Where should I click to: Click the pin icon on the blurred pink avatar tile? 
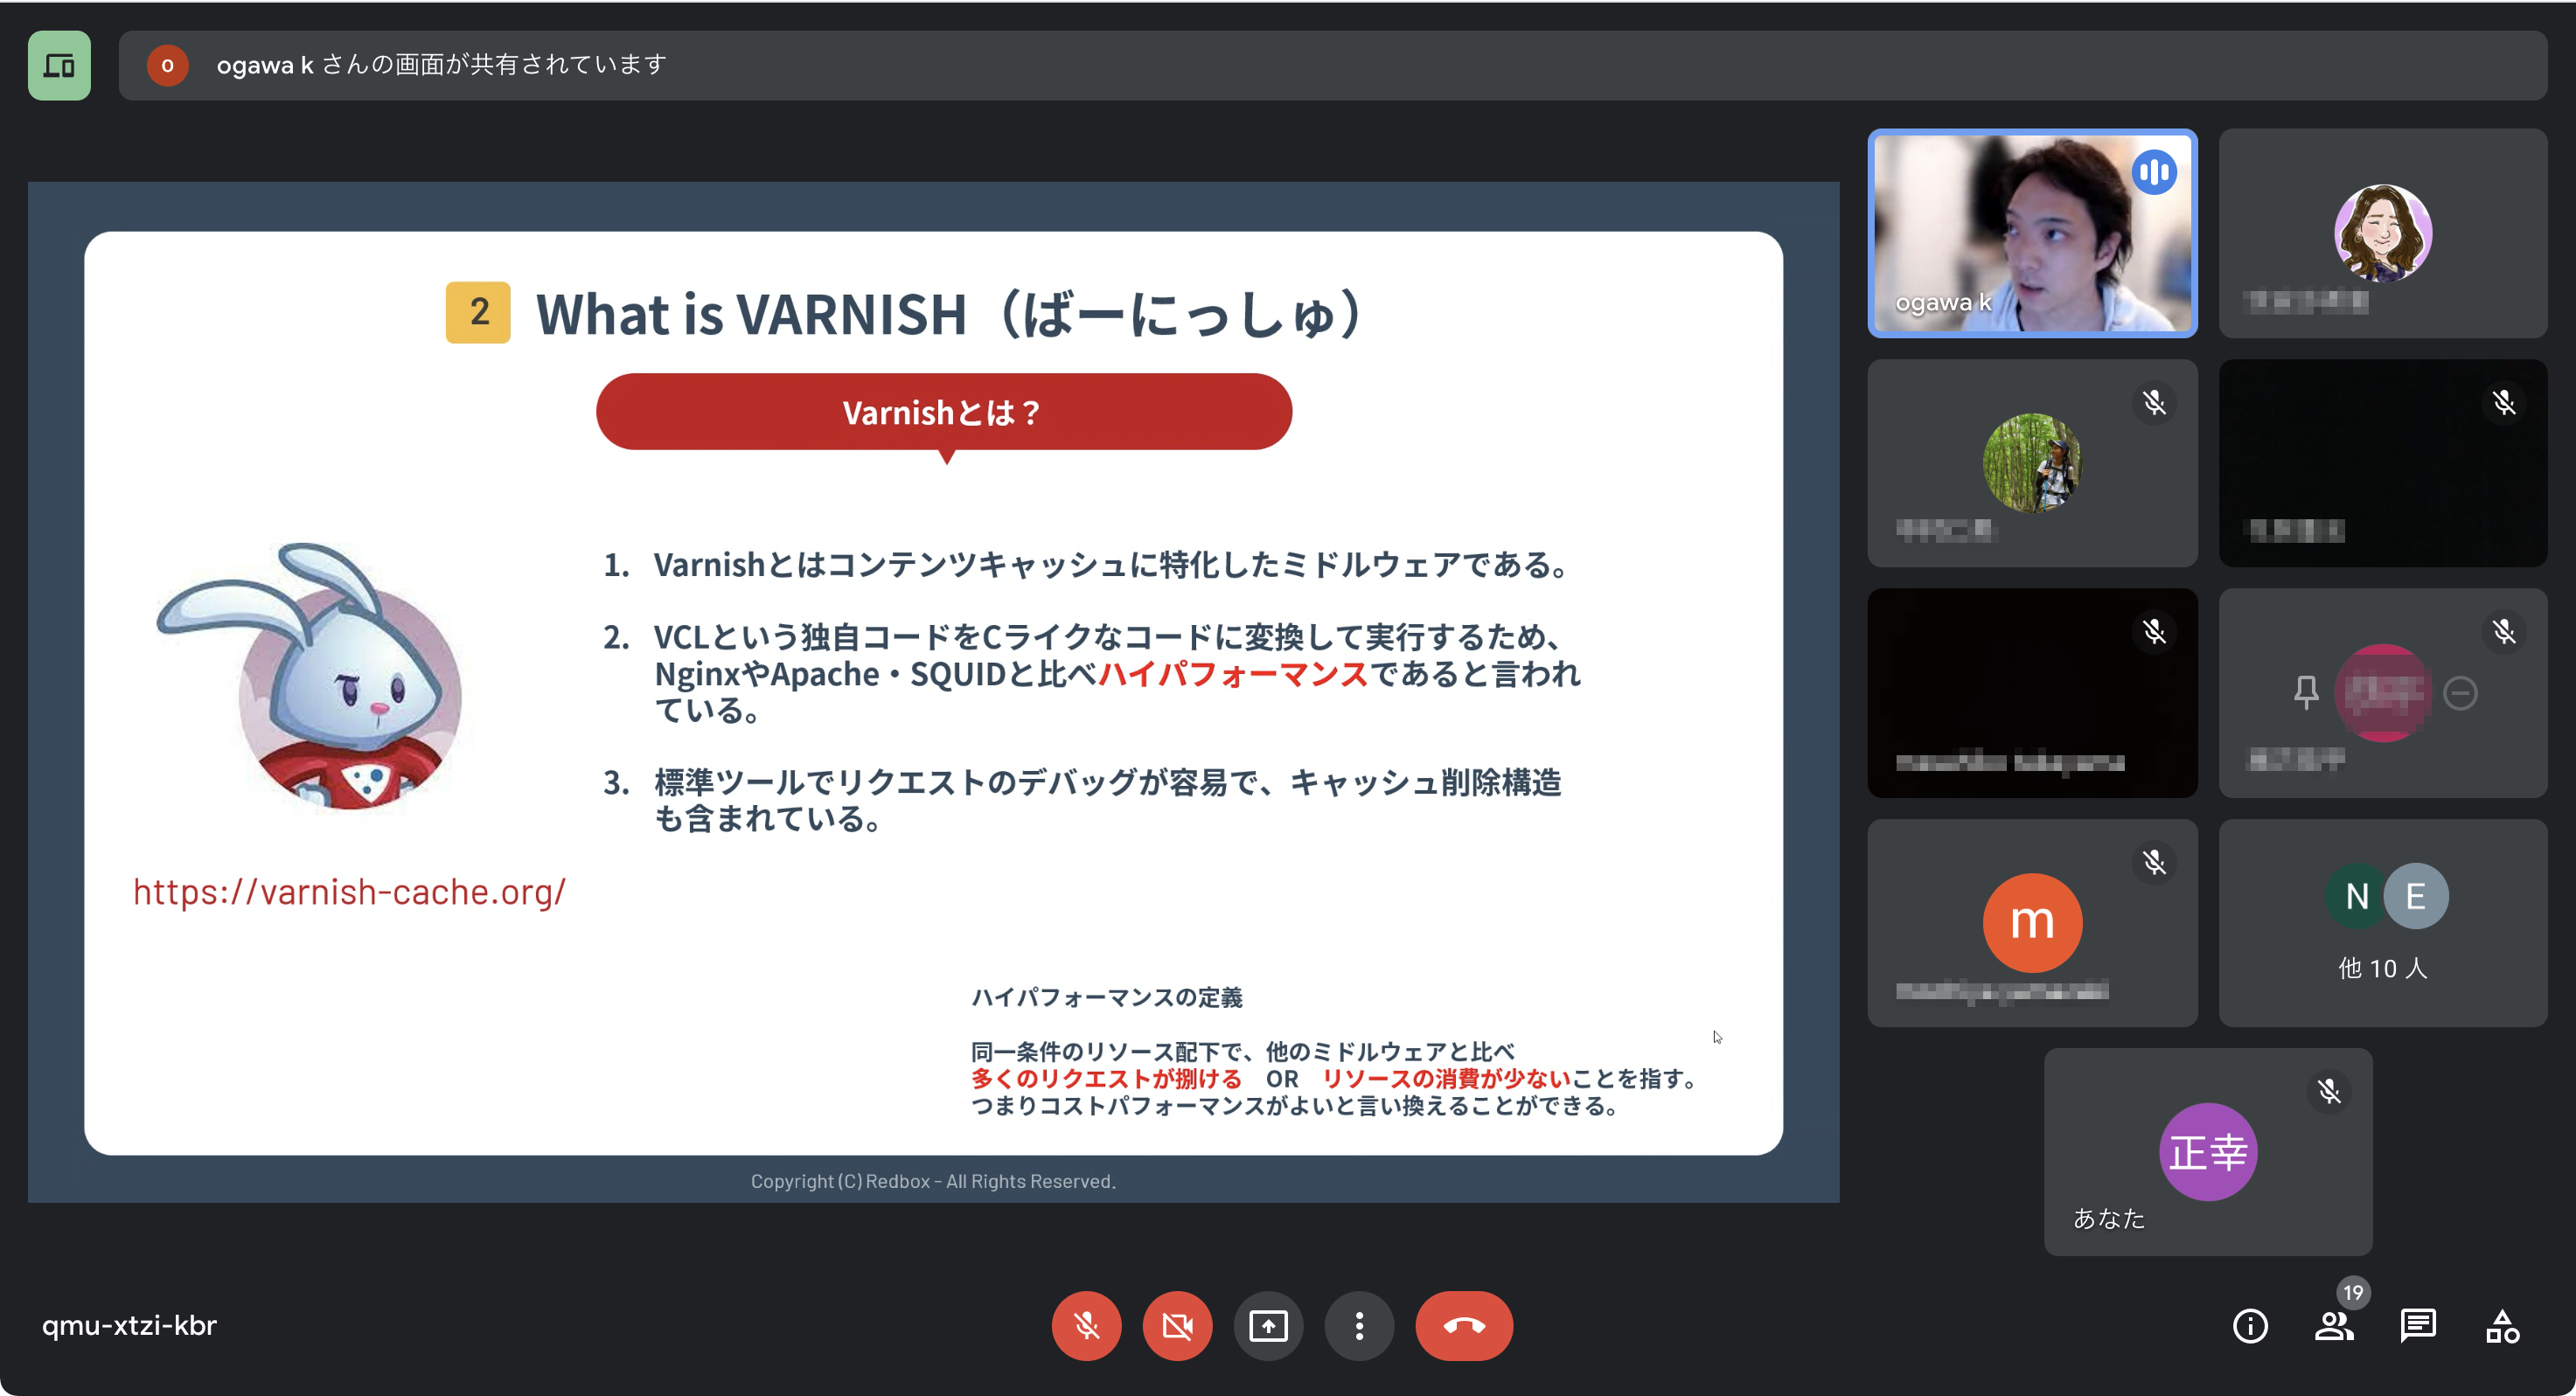[x=2306, y=692]
